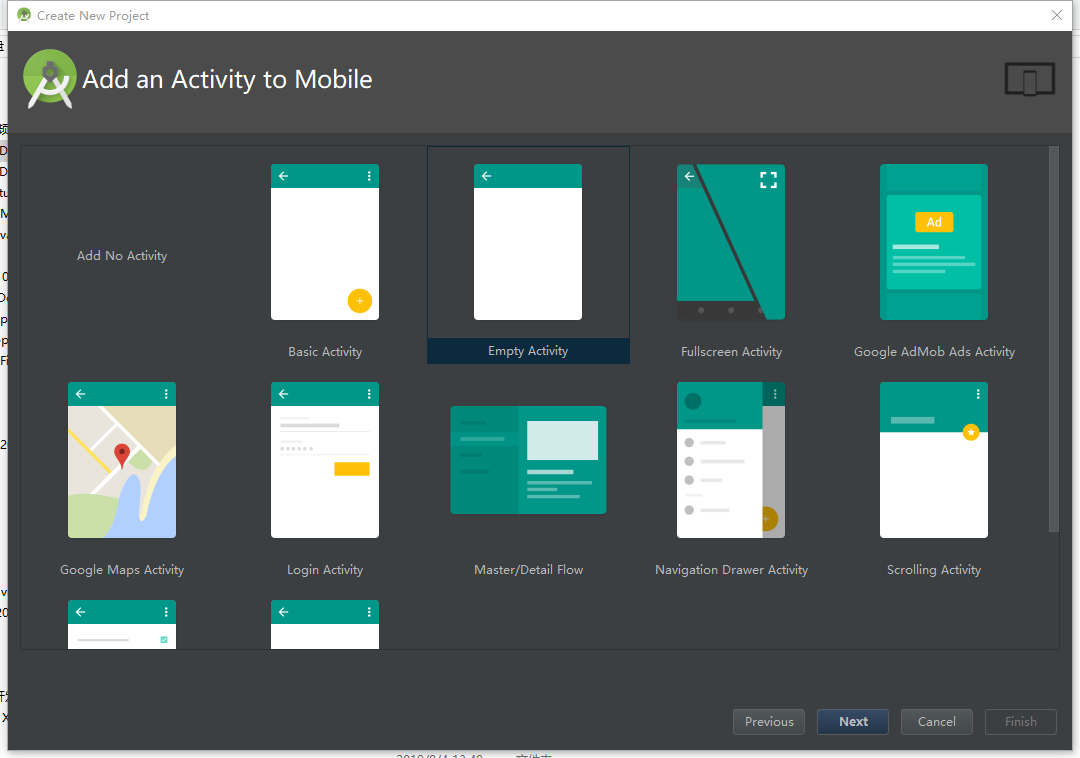Select the Basic Activity template

click(x=325, y=242)
